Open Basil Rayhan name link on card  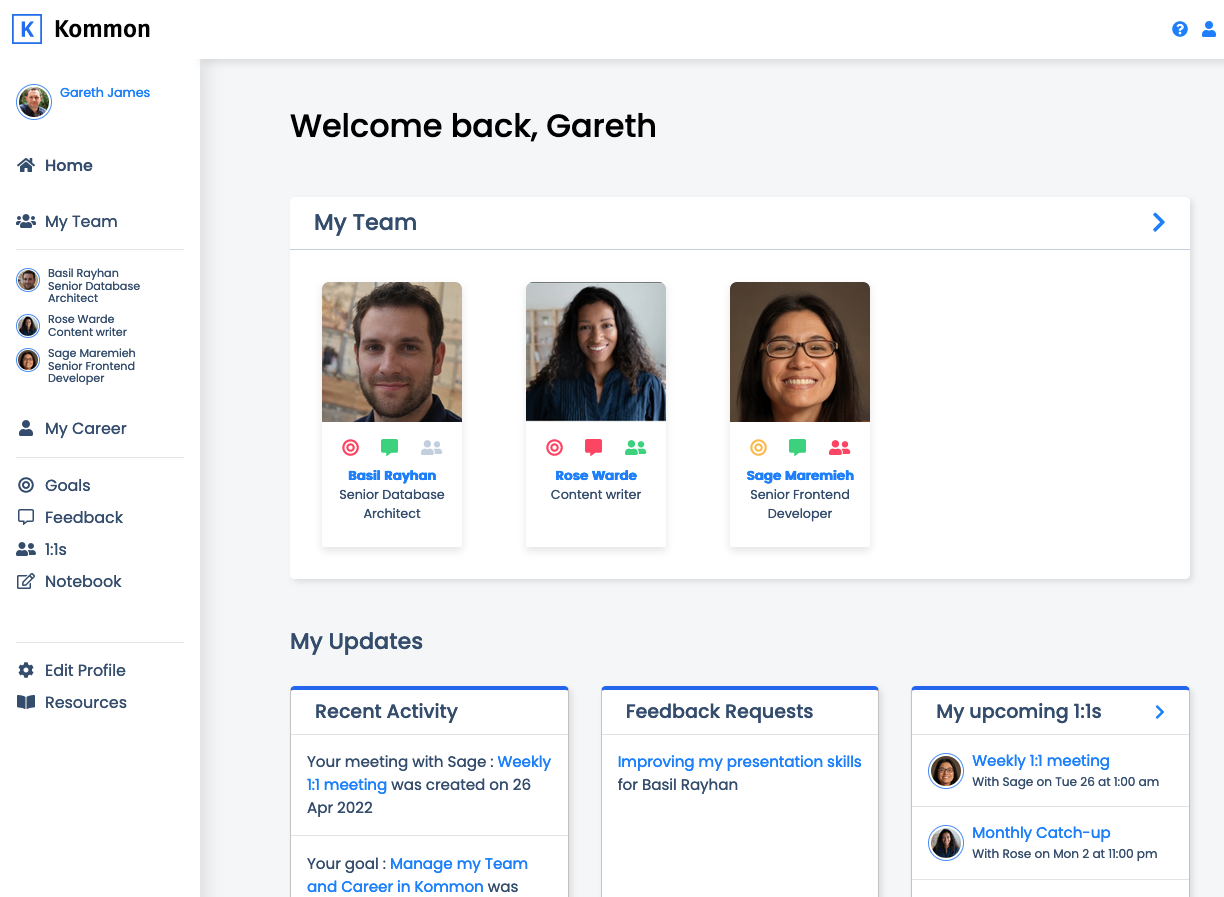point(392,475)
